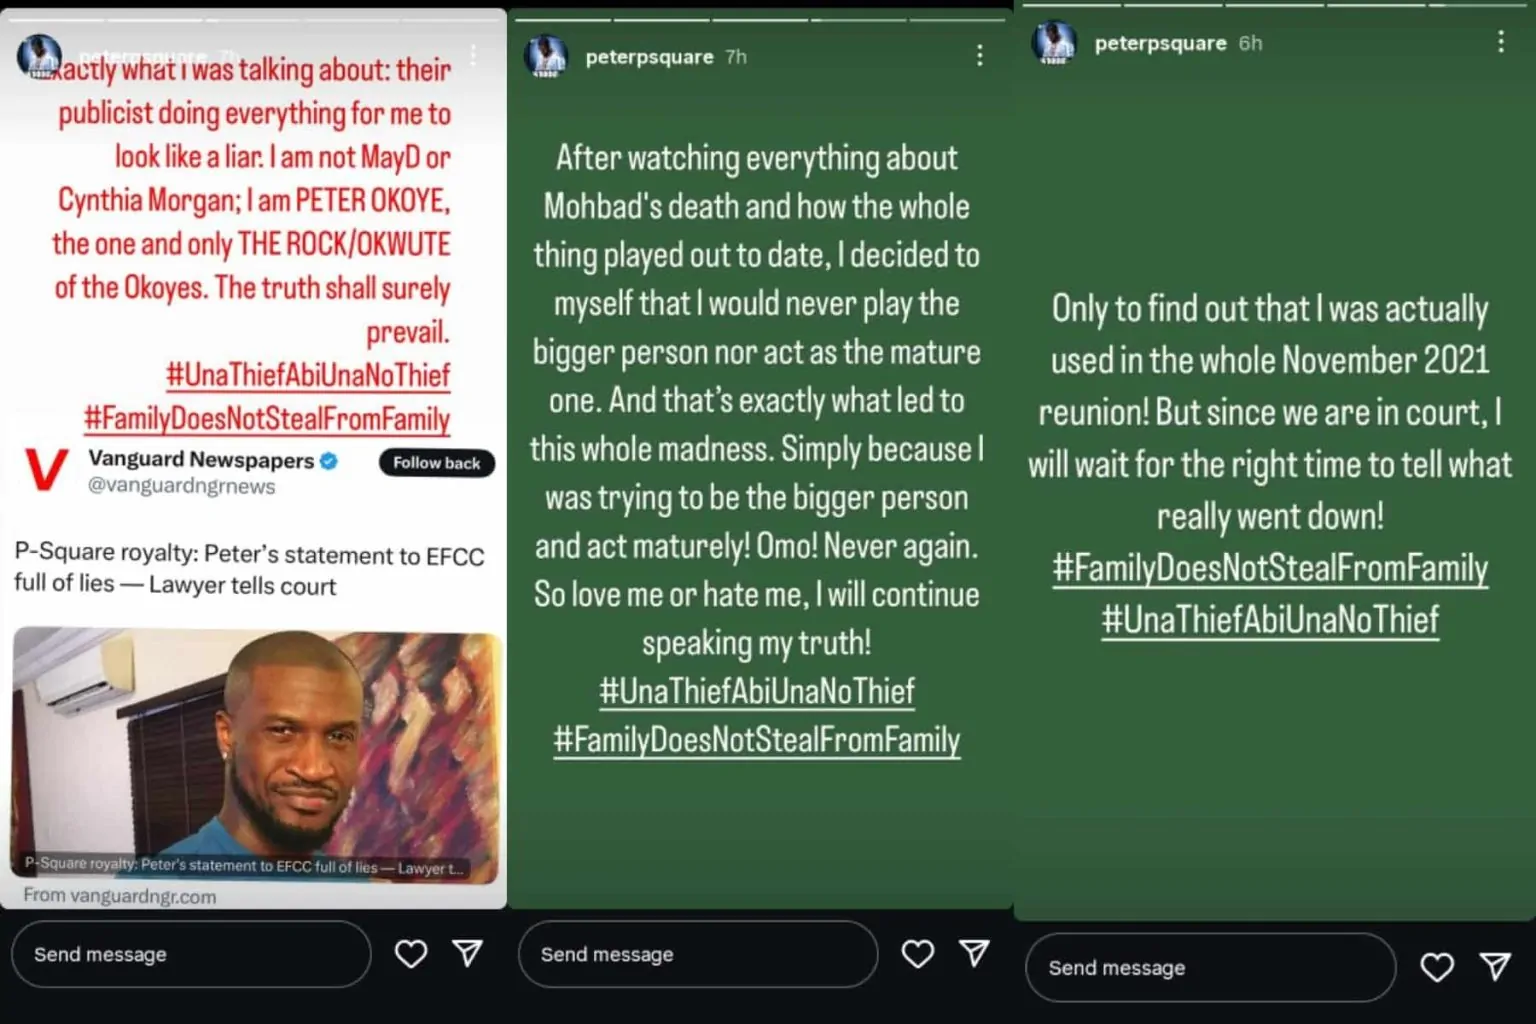The image size is (1536, 1024).
Task: Like the first story with heart icon
Action: coord(411,954)
